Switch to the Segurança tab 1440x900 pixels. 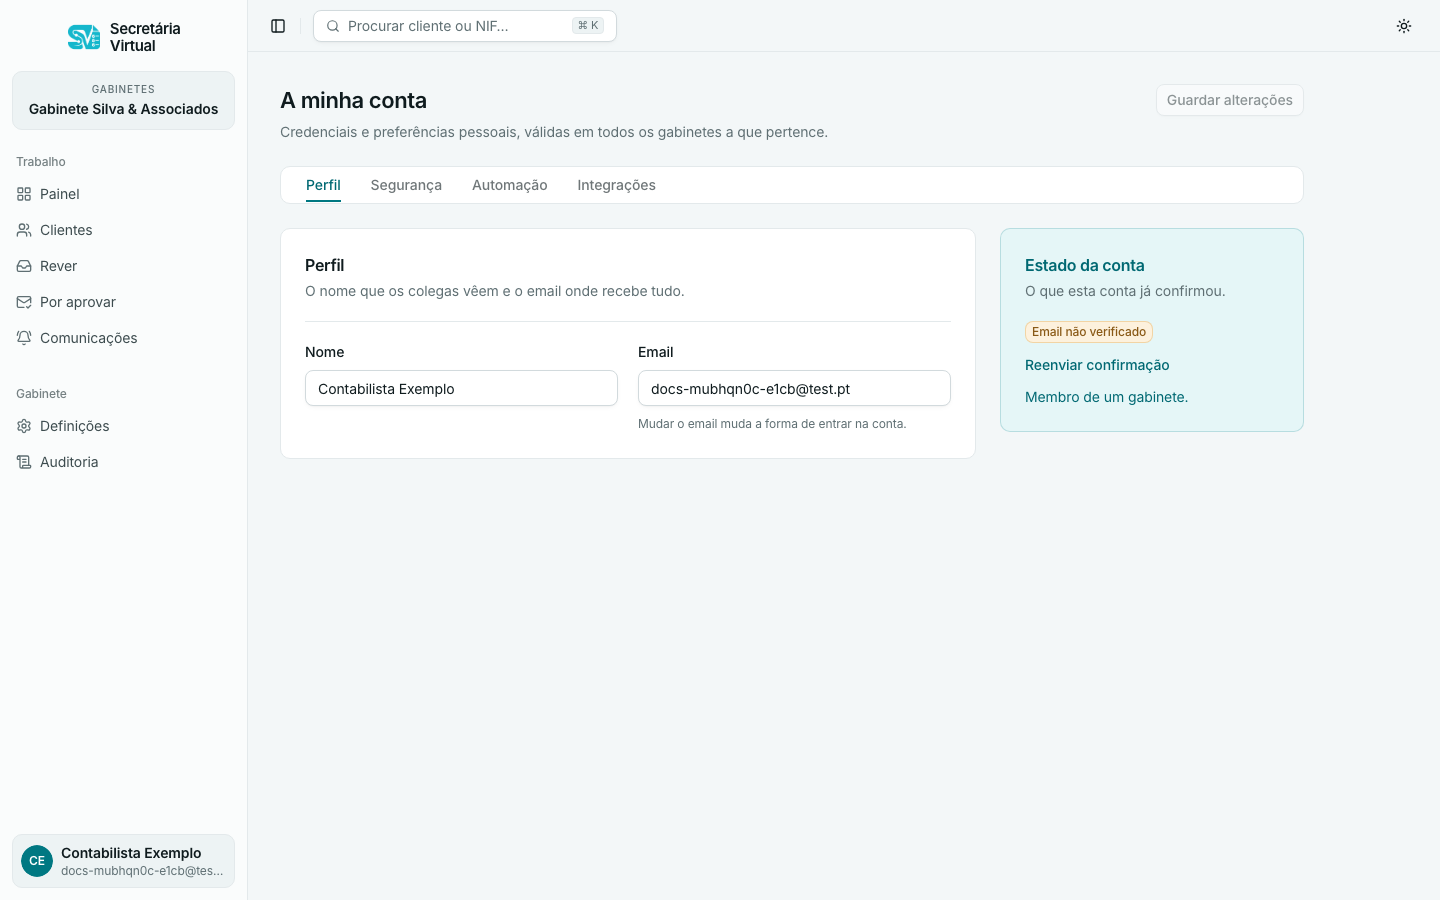point(406,185)
